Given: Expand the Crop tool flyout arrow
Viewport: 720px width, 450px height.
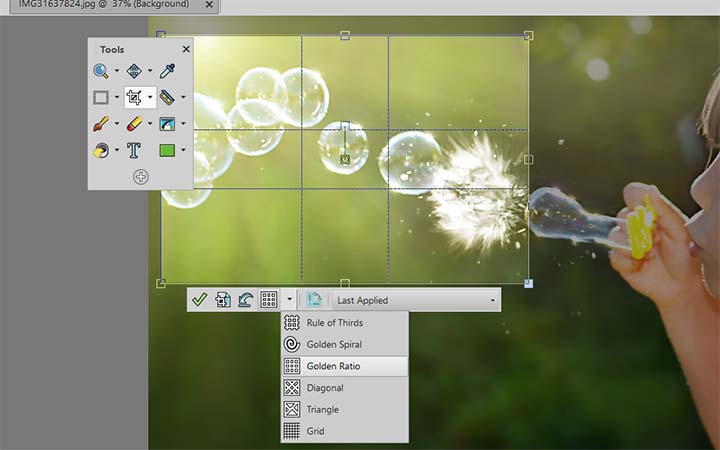Looking at the screenshot, I should (150, 97).
